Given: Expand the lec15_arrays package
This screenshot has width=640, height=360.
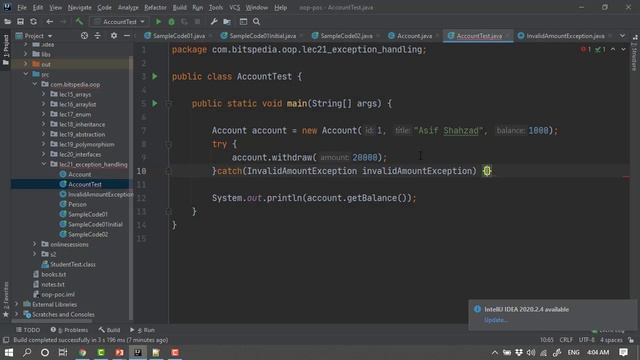Looking at the screenshot, I should (44, 94).
